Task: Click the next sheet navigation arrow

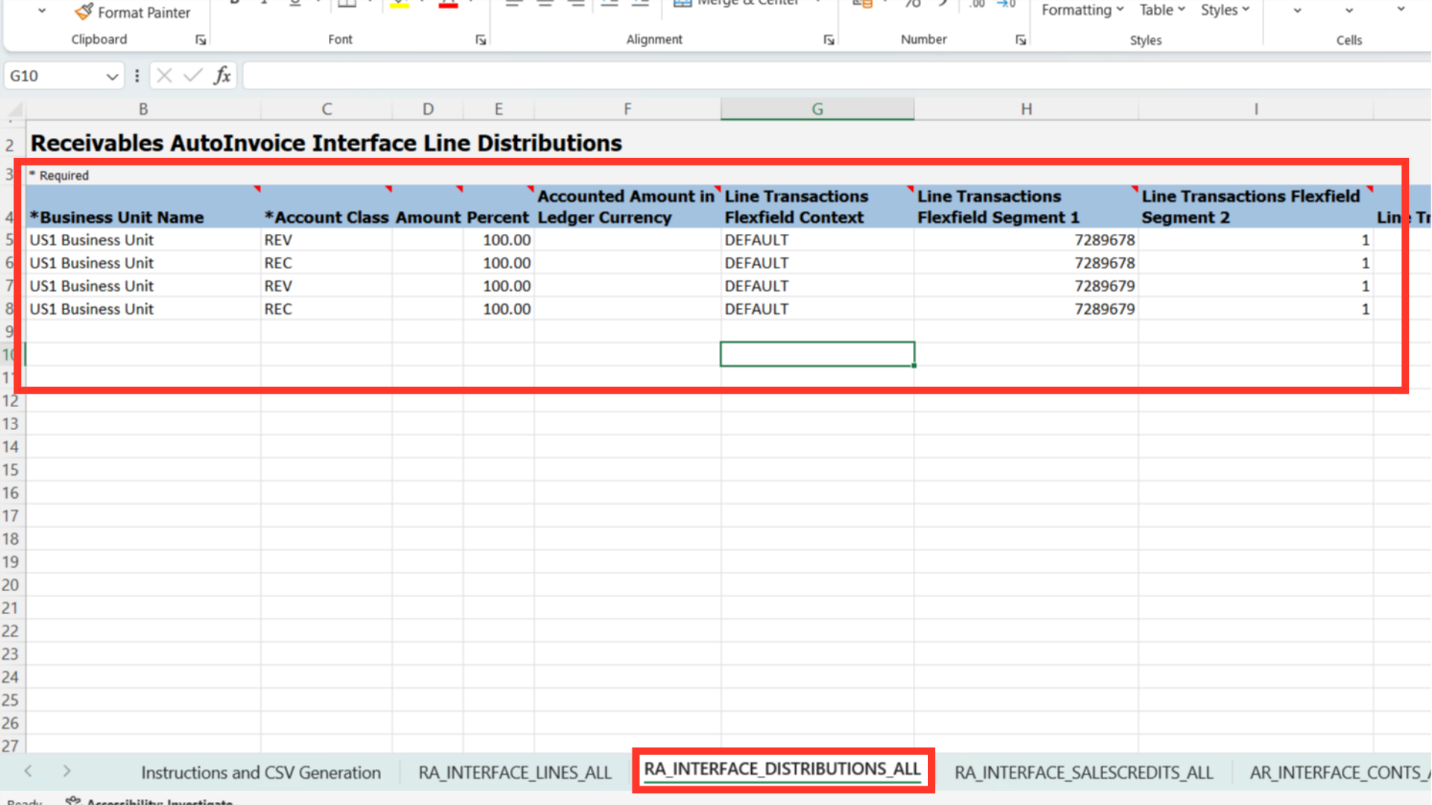Action: pos(66,771)
